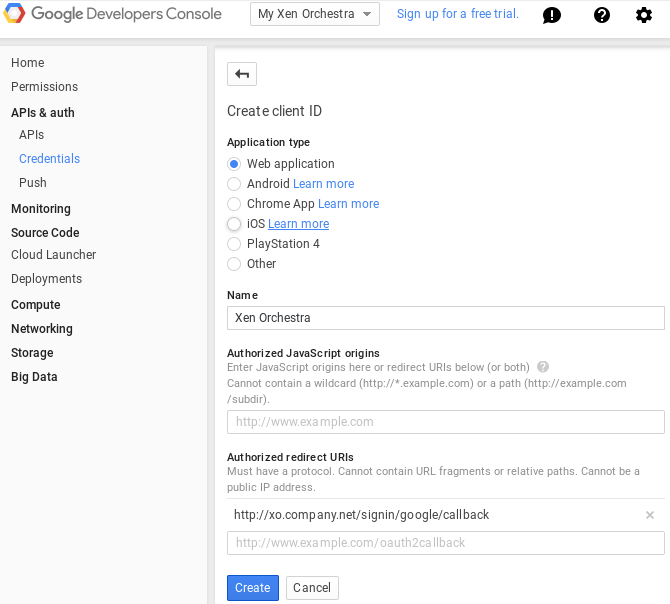
Task: Expand the Storage section
Action: tap(32, 353)
